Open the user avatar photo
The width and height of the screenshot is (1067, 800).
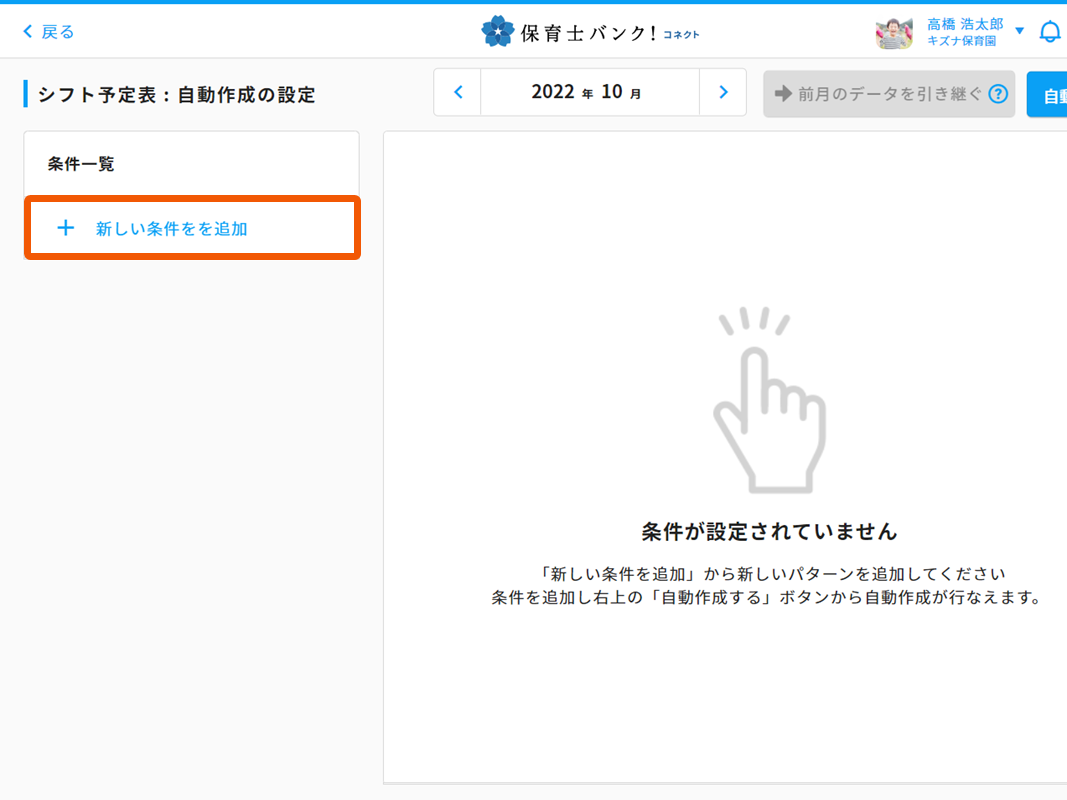893,32
